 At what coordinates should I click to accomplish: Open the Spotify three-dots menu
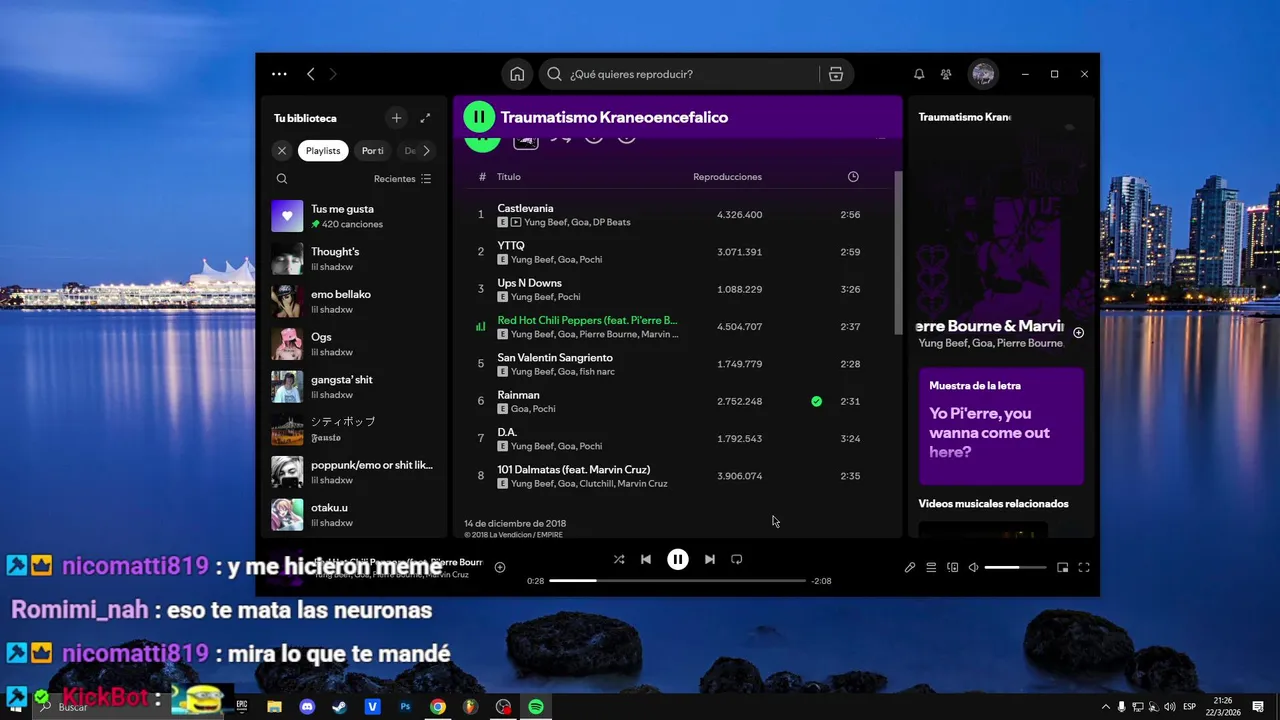pos(279,74)
